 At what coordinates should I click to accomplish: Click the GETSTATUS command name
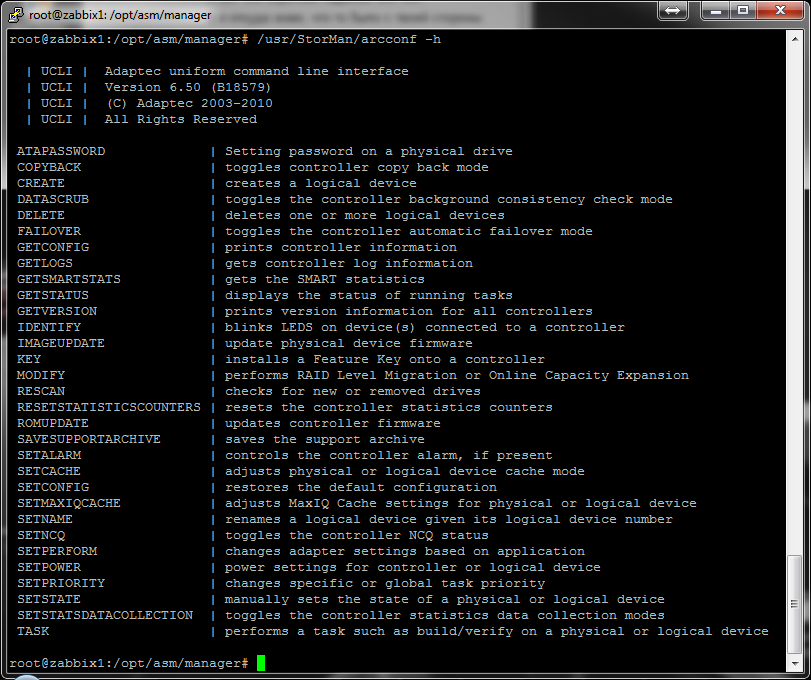53,296
